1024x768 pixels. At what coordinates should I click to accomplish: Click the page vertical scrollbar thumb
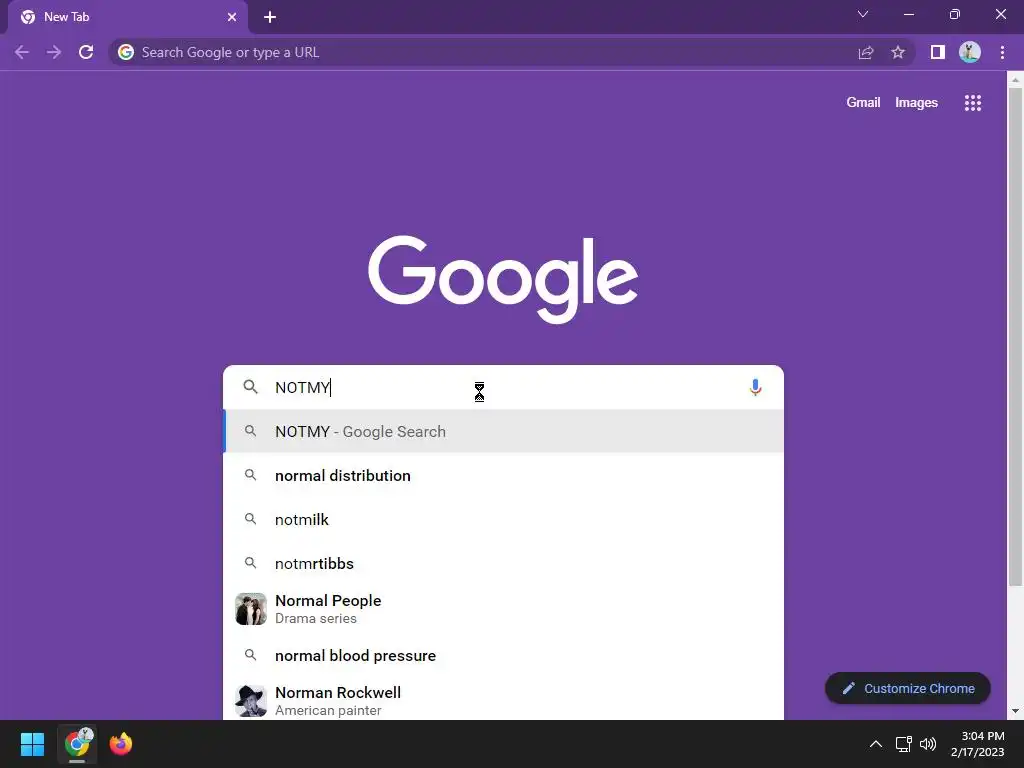[x=1015, y=336]
